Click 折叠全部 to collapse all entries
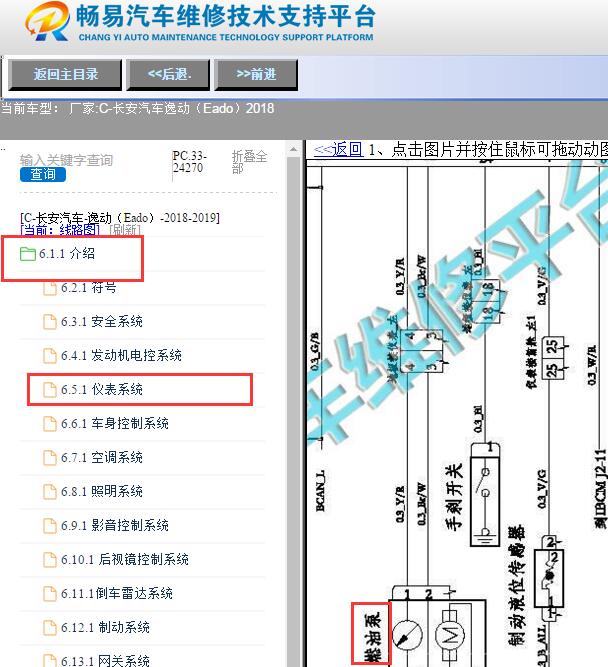608x667 pixels. click(249, 162)
